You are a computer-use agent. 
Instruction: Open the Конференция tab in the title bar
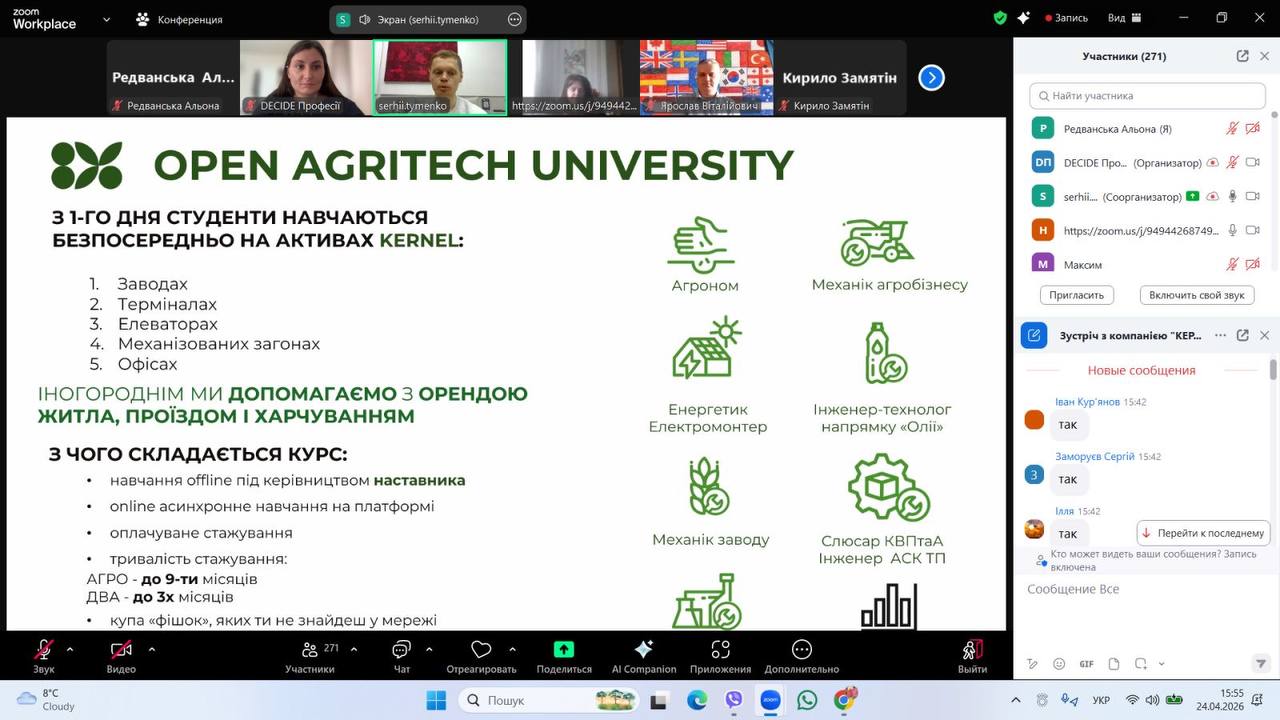point(178,19)
